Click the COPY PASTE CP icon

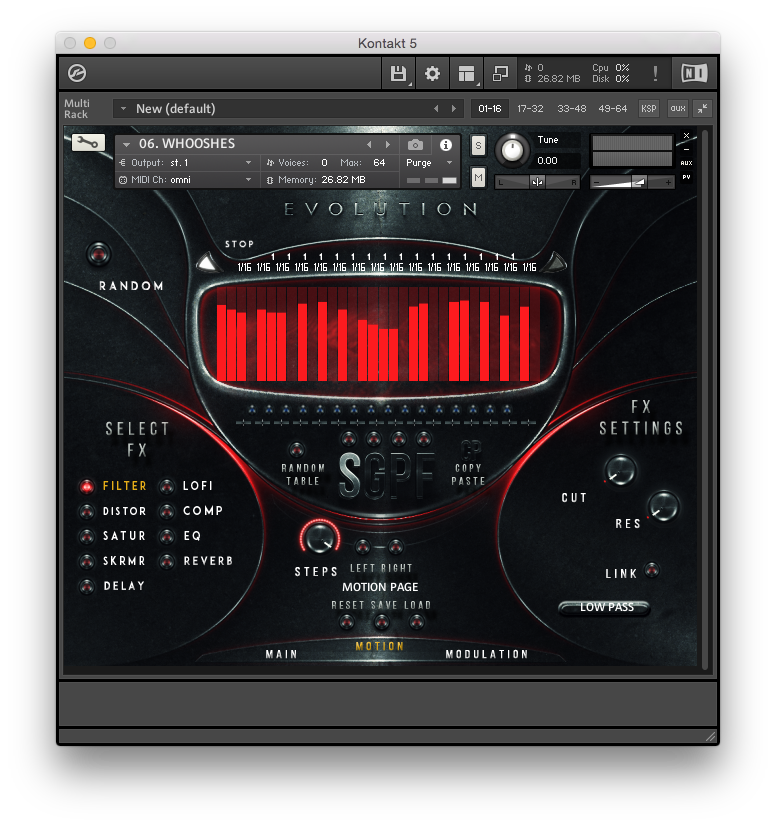(x=470, y=450)
